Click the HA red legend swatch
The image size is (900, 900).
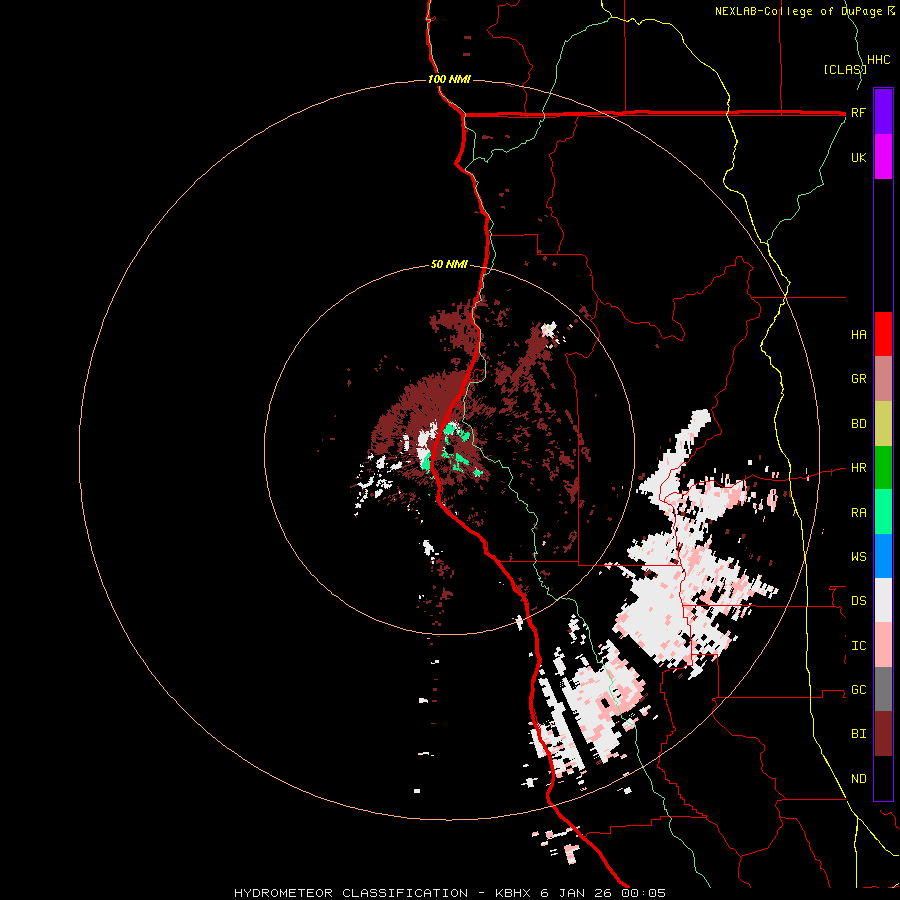coord(883,334)
